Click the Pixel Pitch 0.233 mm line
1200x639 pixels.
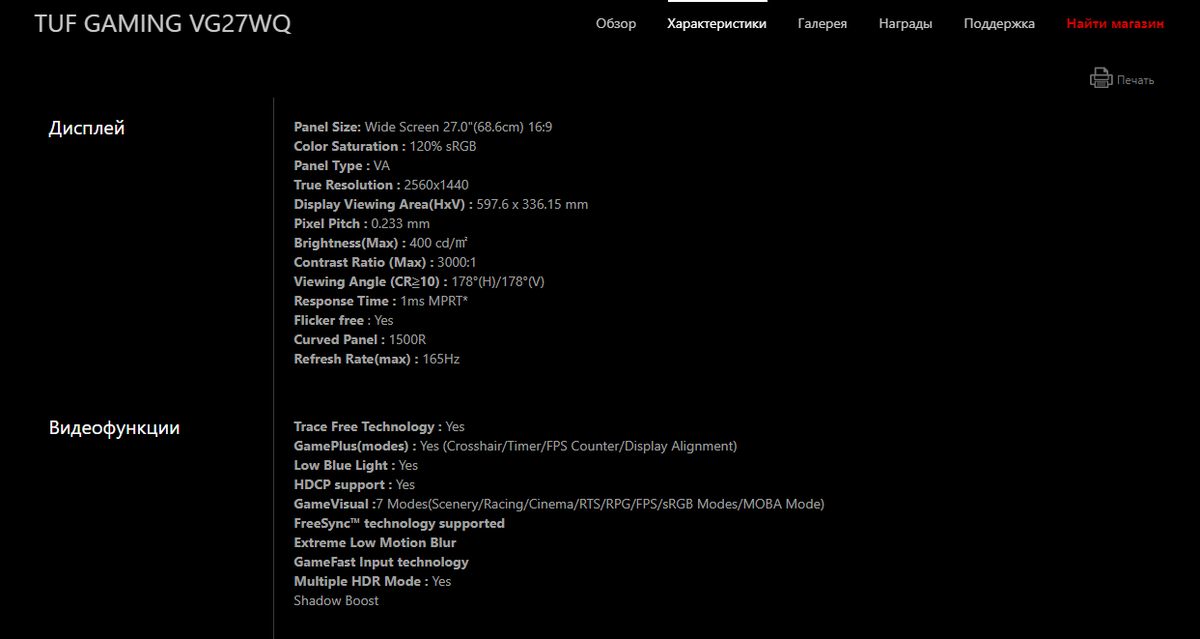coord(362,224)
